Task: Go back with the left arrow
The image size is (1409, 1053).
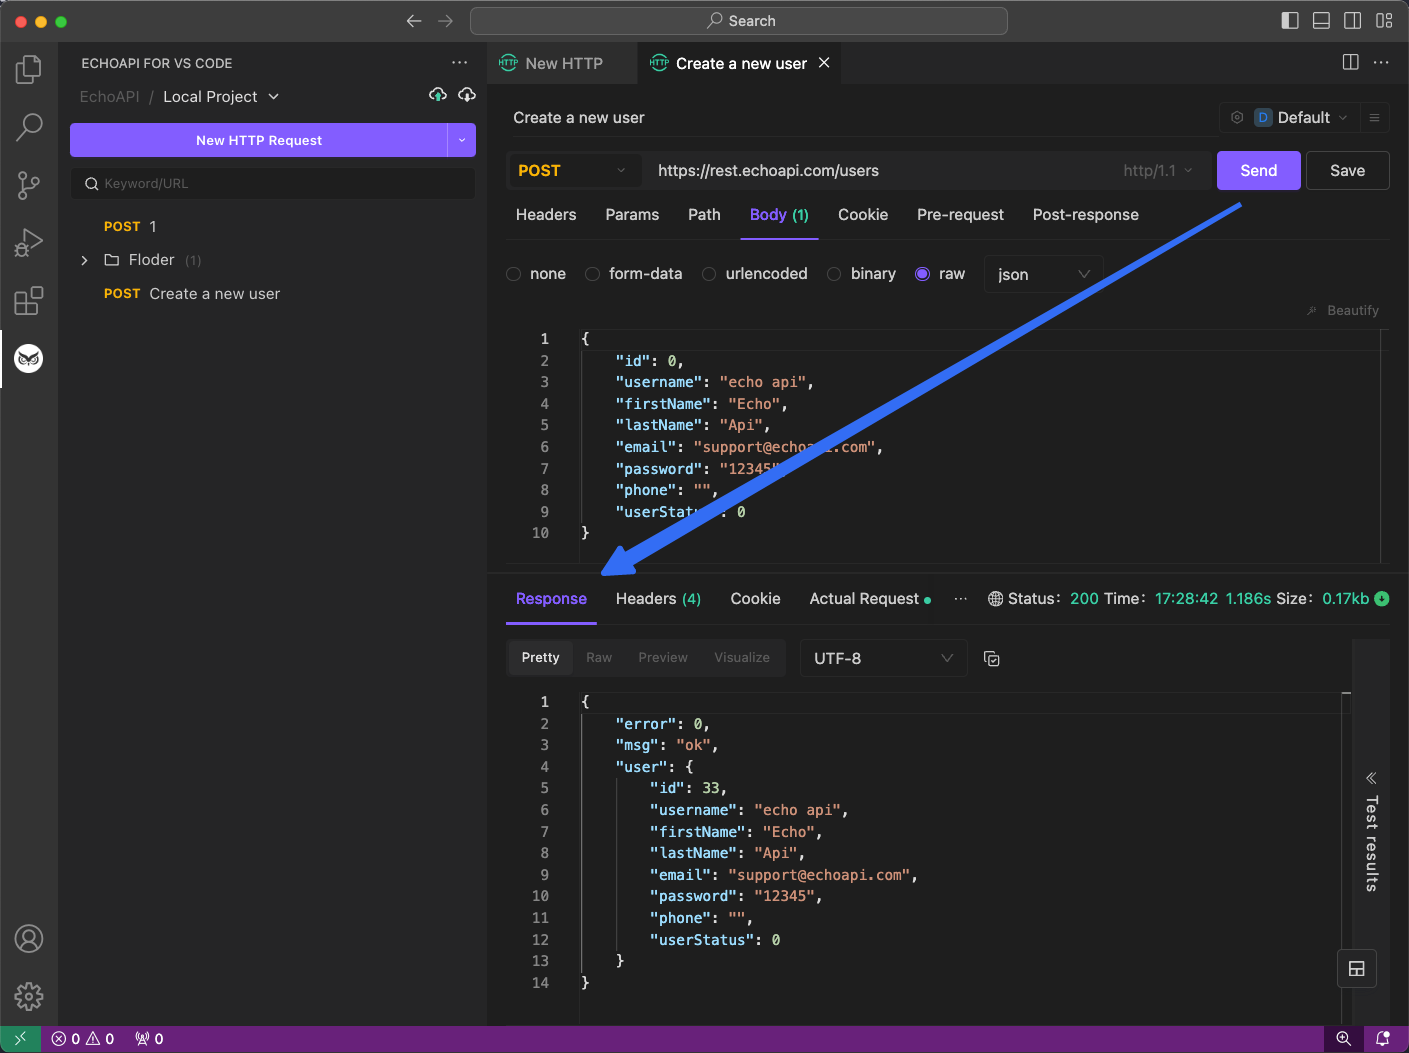Action: [x=414, y=21]
